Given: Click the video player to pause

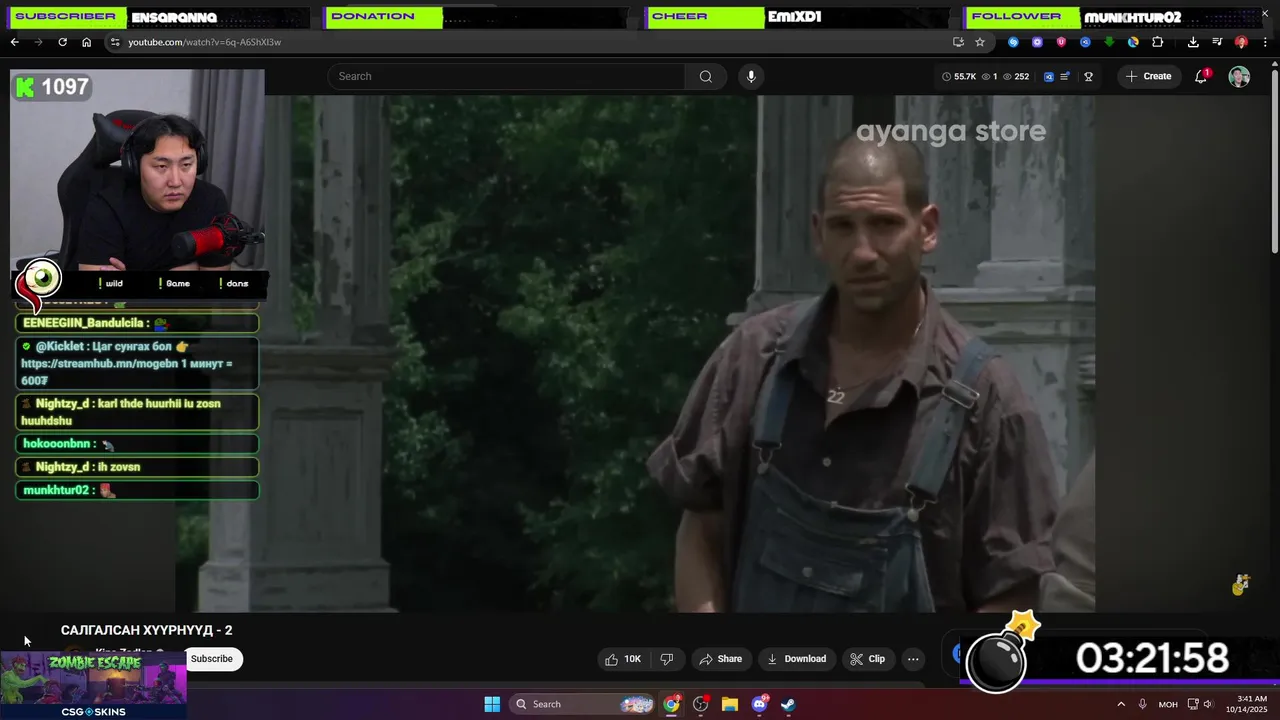Looking at the screenshot, I should pos(635,354).
